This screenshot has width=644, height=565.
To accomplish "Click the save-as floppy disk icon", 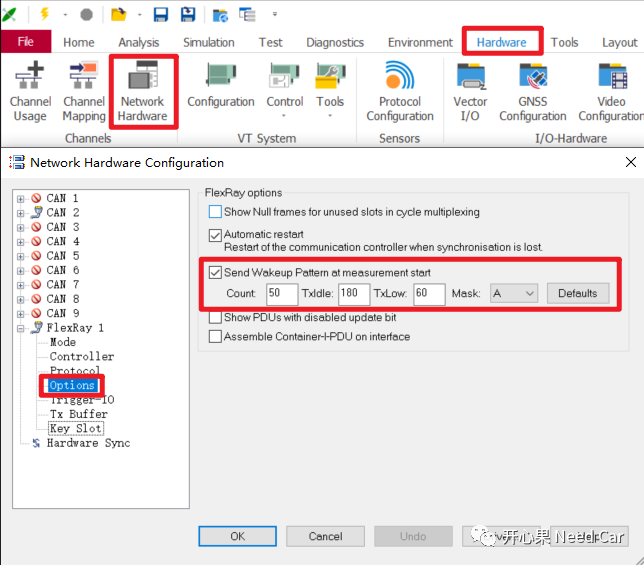I will 188,14.
